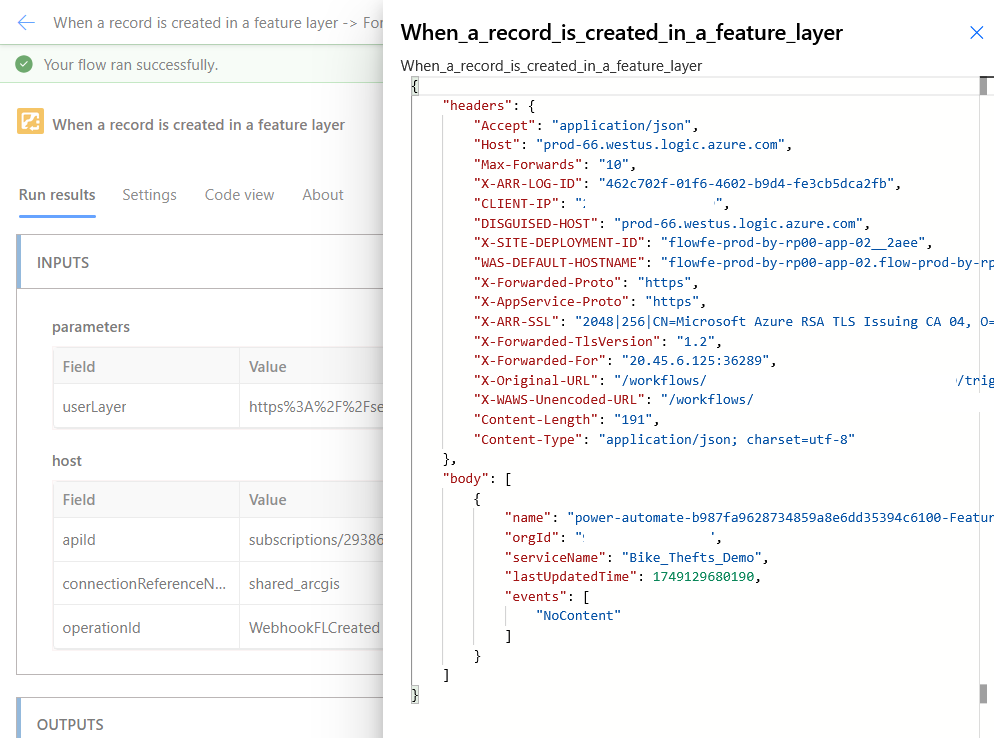Viewport: 1001px width, 738px height.
Task: Open the Code view tab
Action: tap(239, 195)
